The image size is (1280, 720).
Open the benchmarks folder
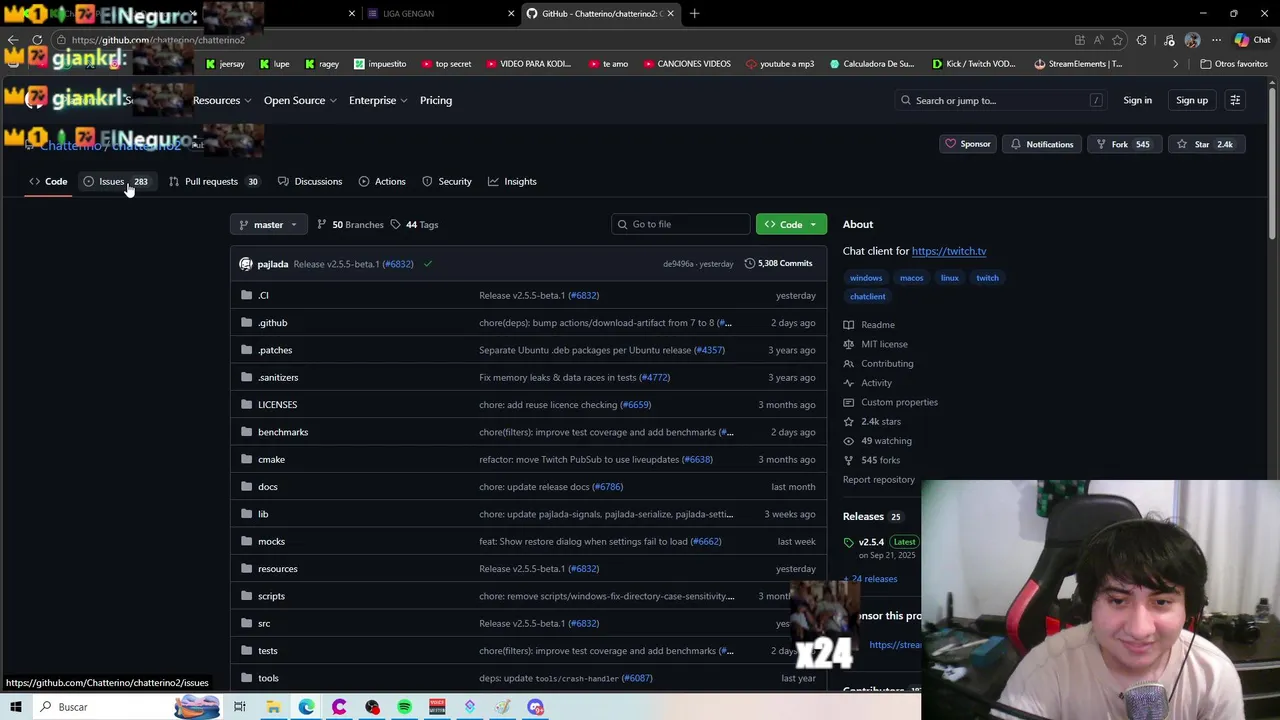[x=283, y=432]
